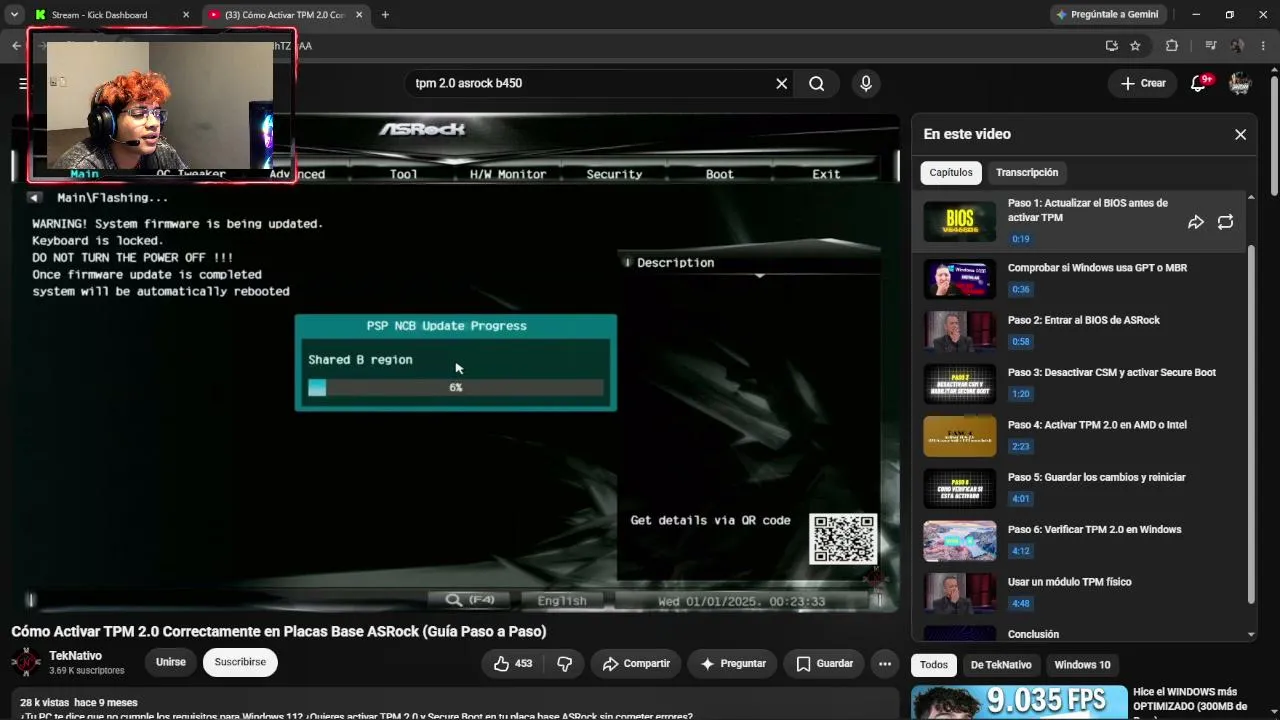1280x720 pixels.
Task: Click the BIOS thumbnail of Paso 1 chapter
Action: pyautogui.click(x=959, y=221)
